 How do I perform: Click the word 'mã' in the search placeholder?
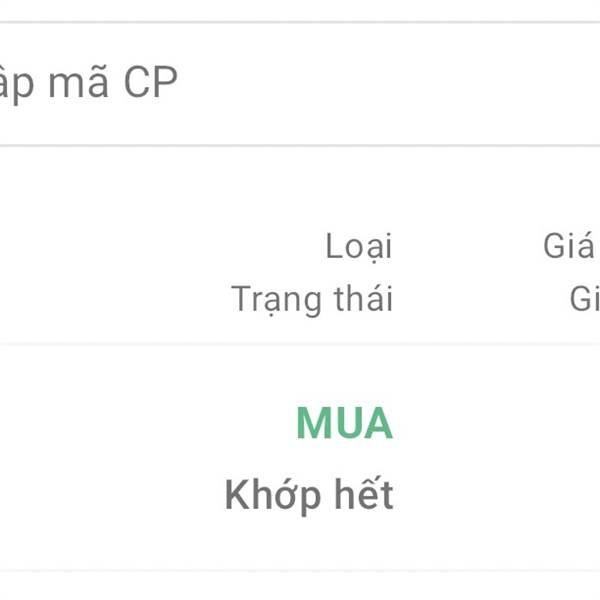[78, 82]
